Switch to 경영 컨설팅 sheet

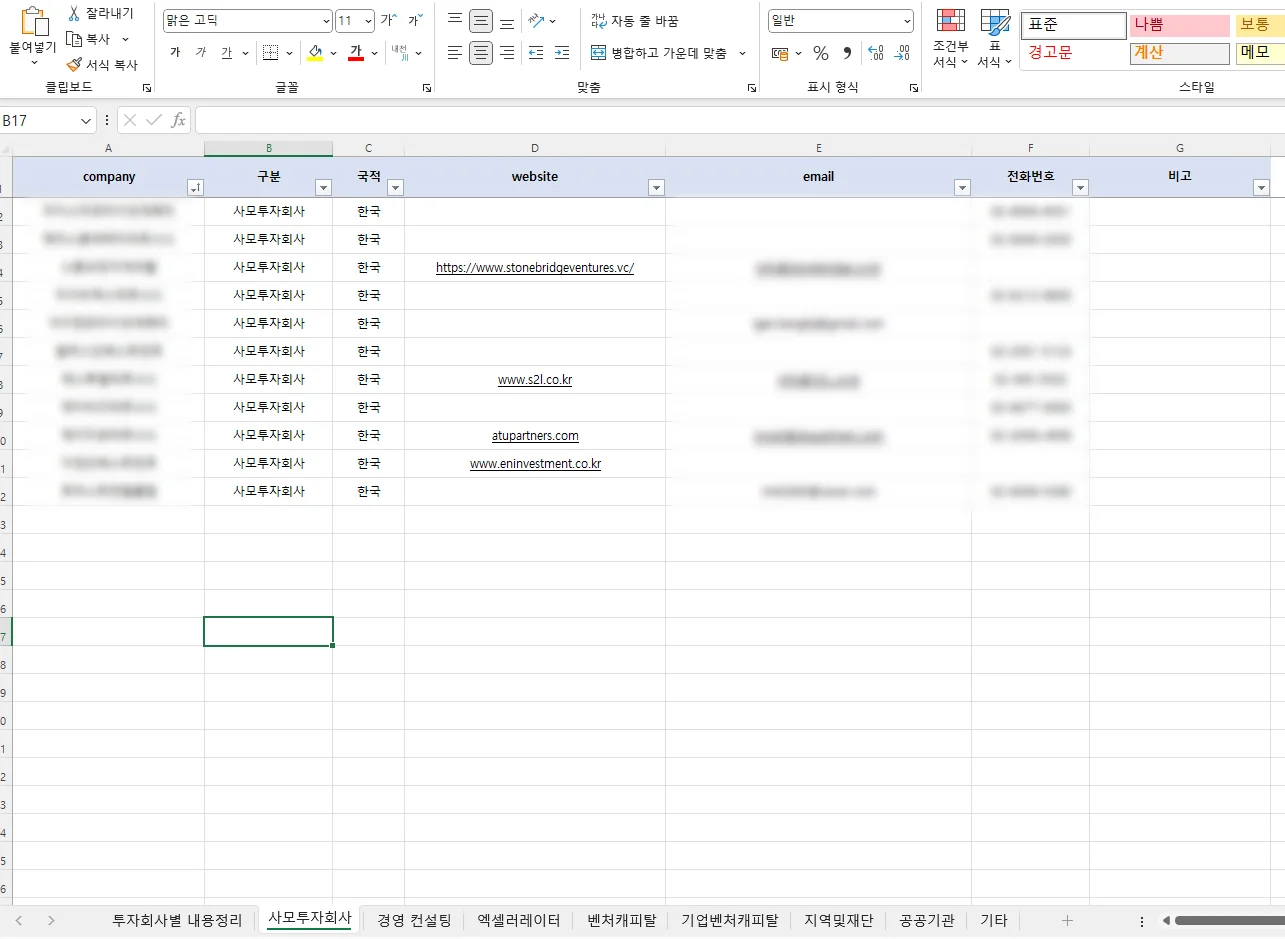tap(414, 920)
